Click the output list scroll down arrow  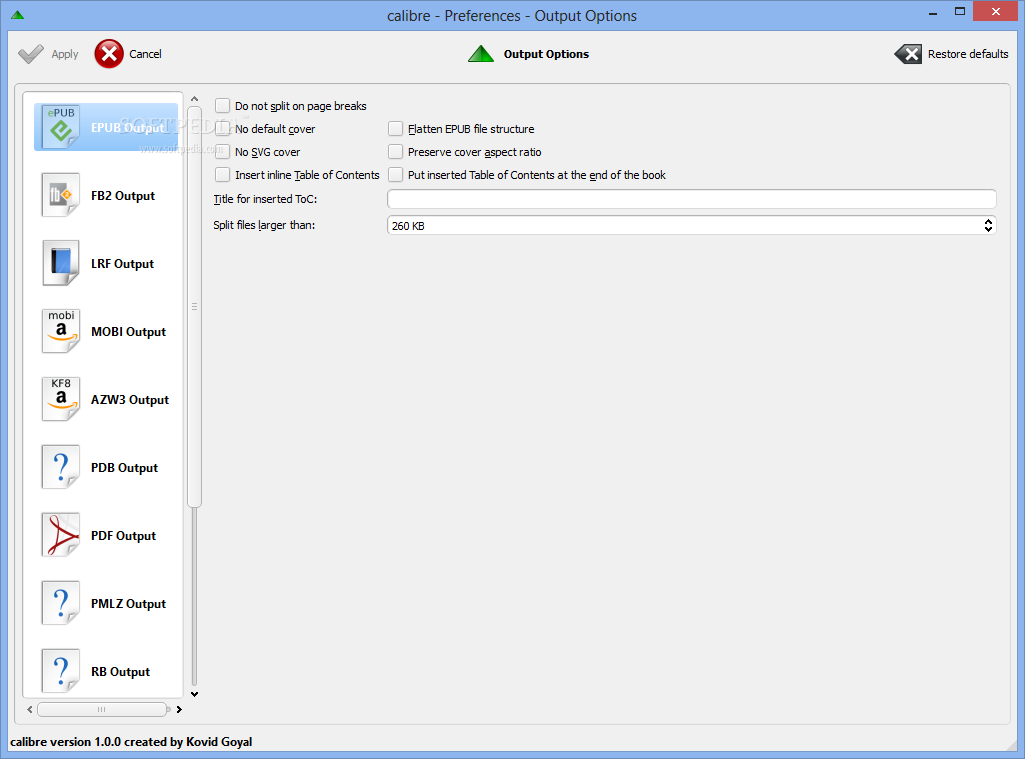(x=194, y=694)
